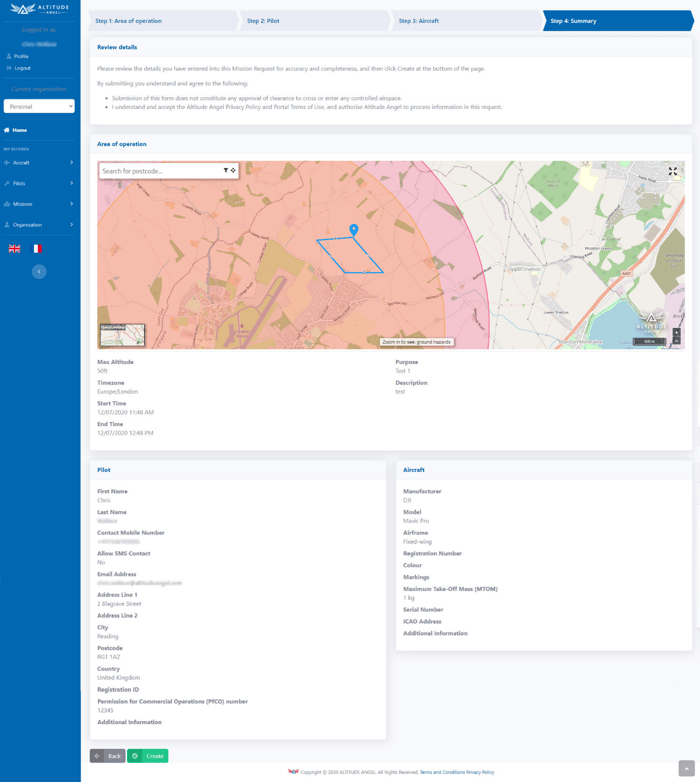This screenshot has width=700, height=782.
Task: Click the Pilots wrench icon in sidebar
Action: [x=7, y=184]
